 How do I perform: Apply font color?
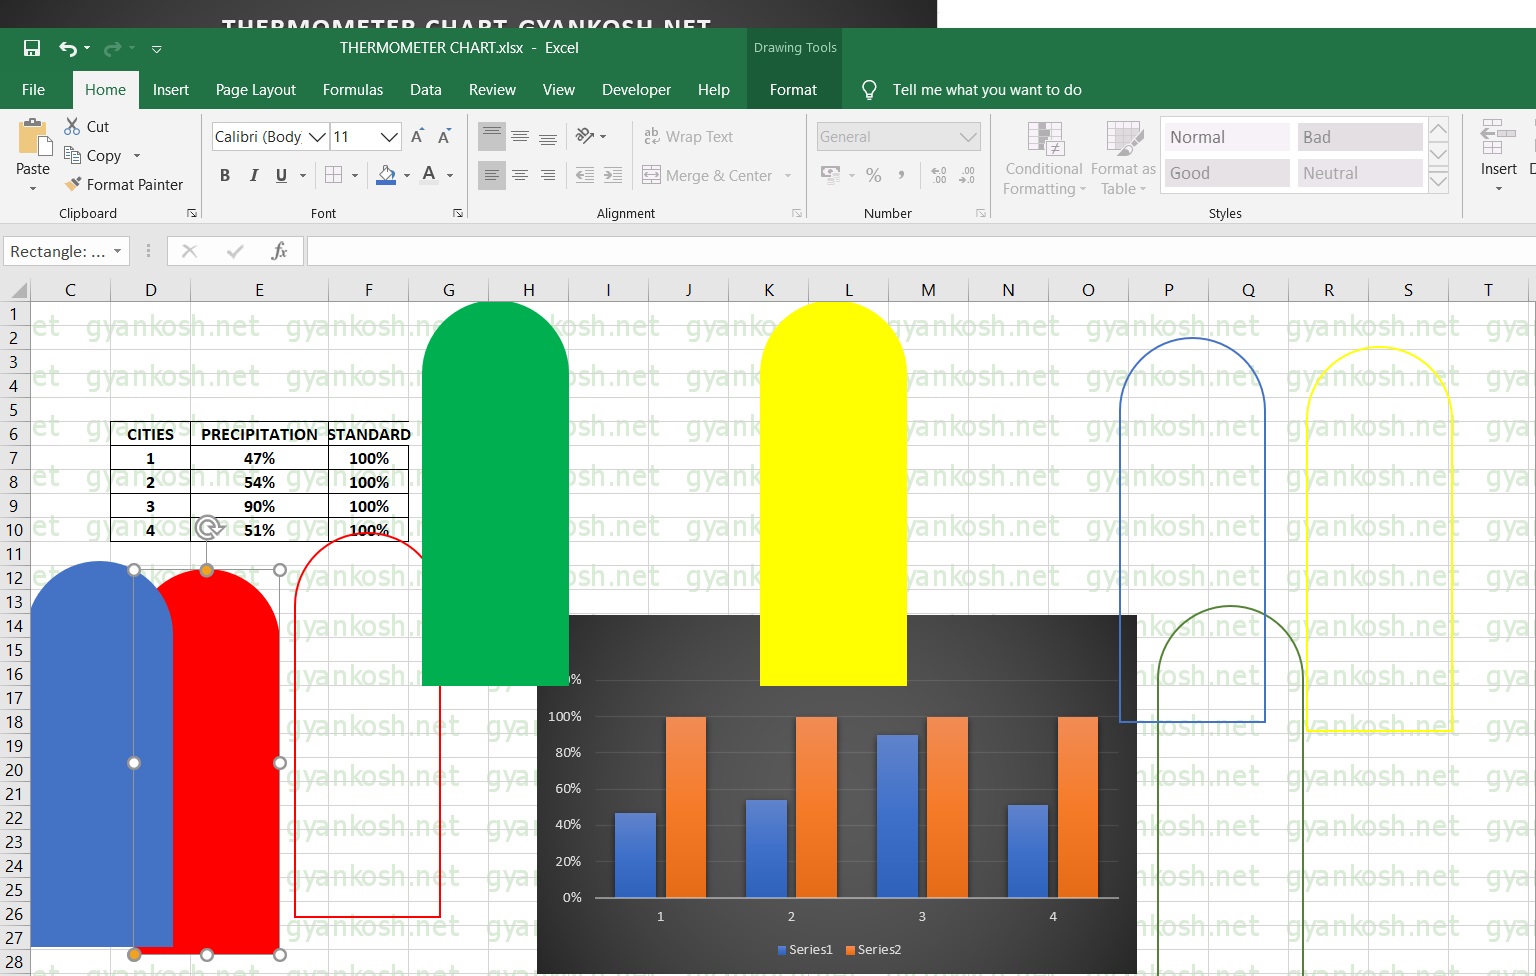pyautogui.click(x=429, y=175)
